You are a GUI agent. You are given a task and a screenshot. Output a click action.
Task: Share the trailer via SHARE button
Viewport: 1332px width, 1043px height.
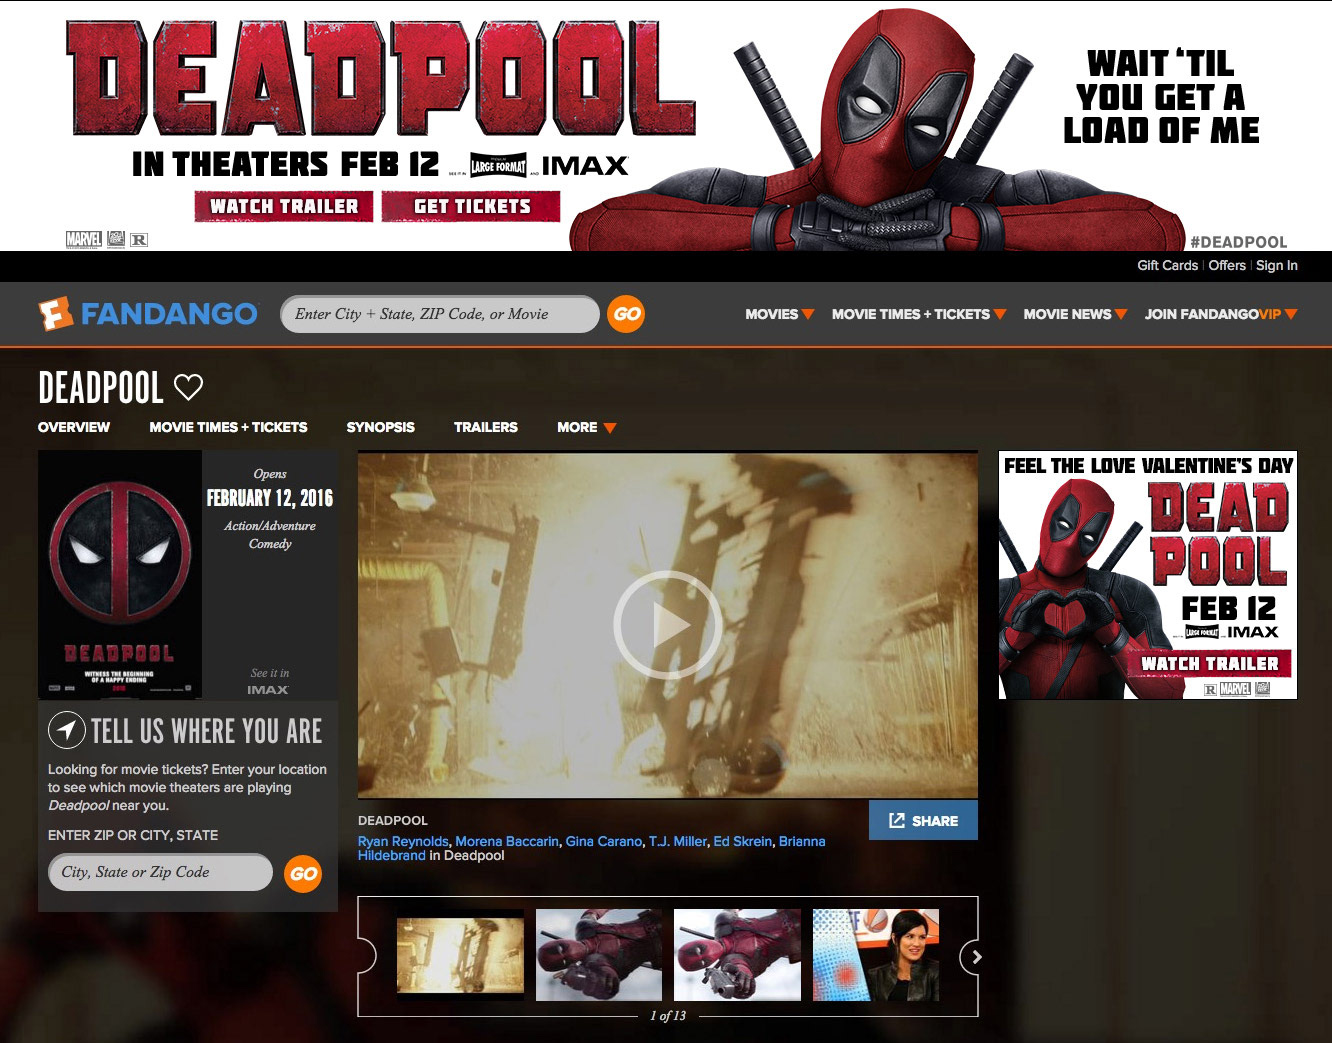923,820
